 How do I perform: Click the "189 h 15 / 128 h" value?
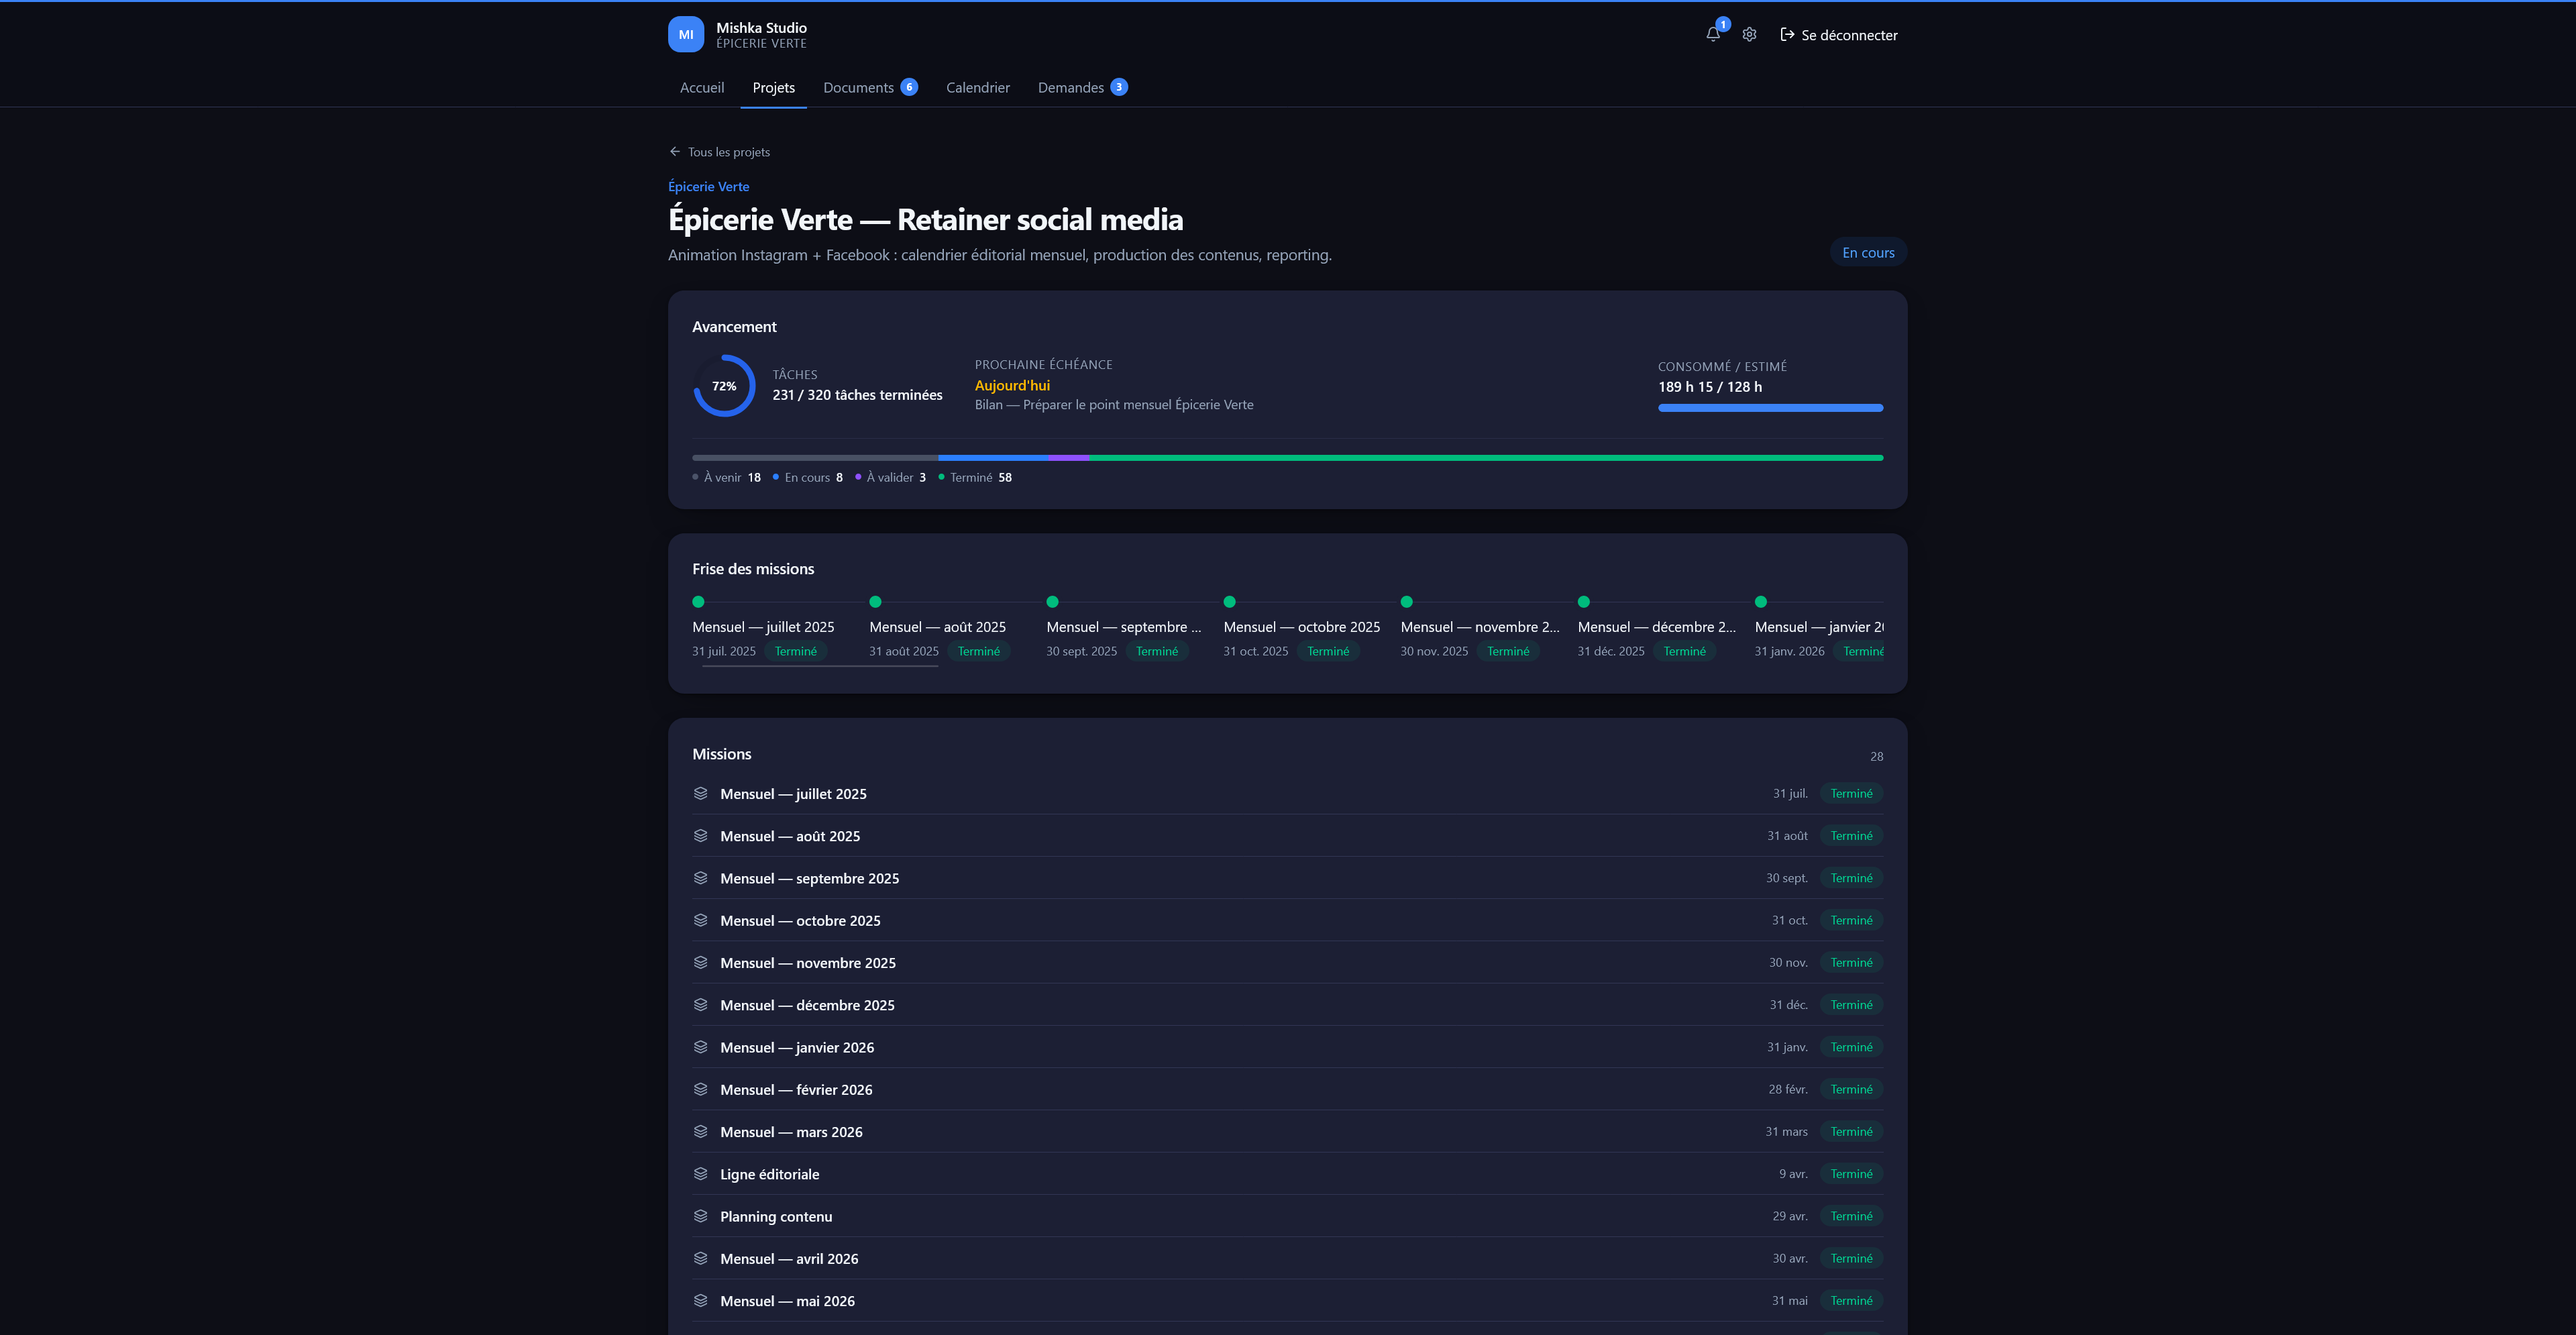coord(1710,387)
